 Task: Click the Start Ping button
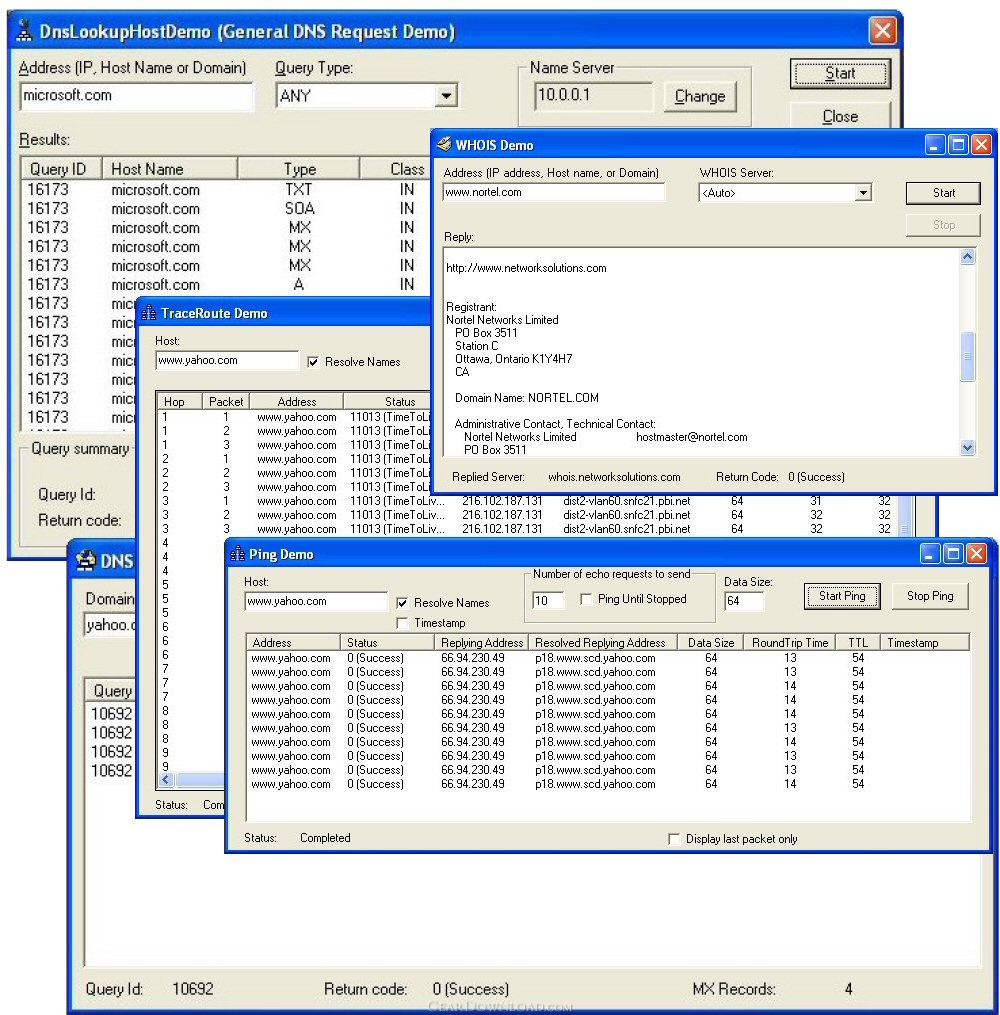pos(841,596)
